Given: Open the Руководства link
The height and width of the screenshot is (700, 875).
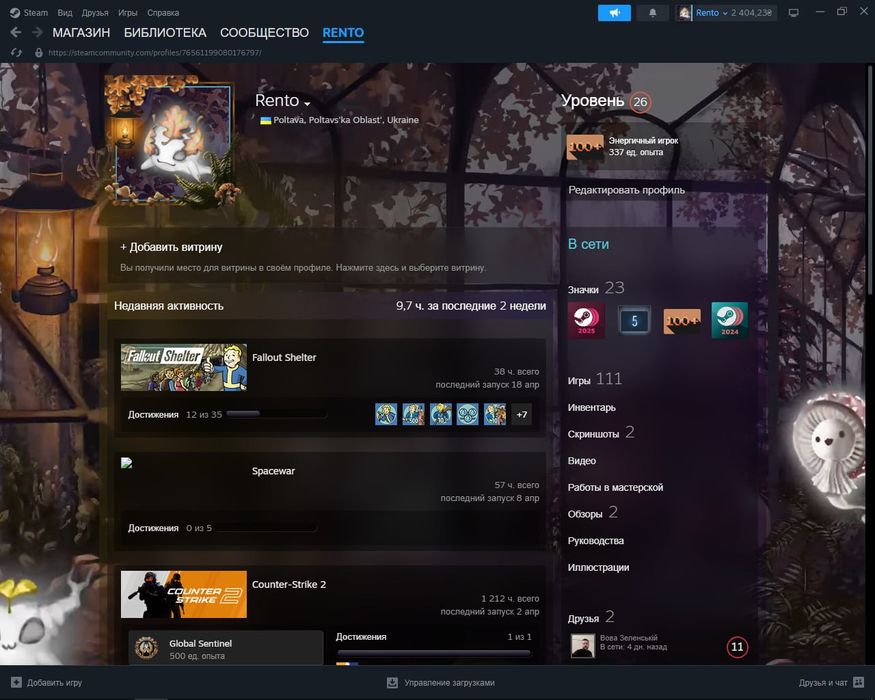Looking at the screenshot, I should coord(595,540).
